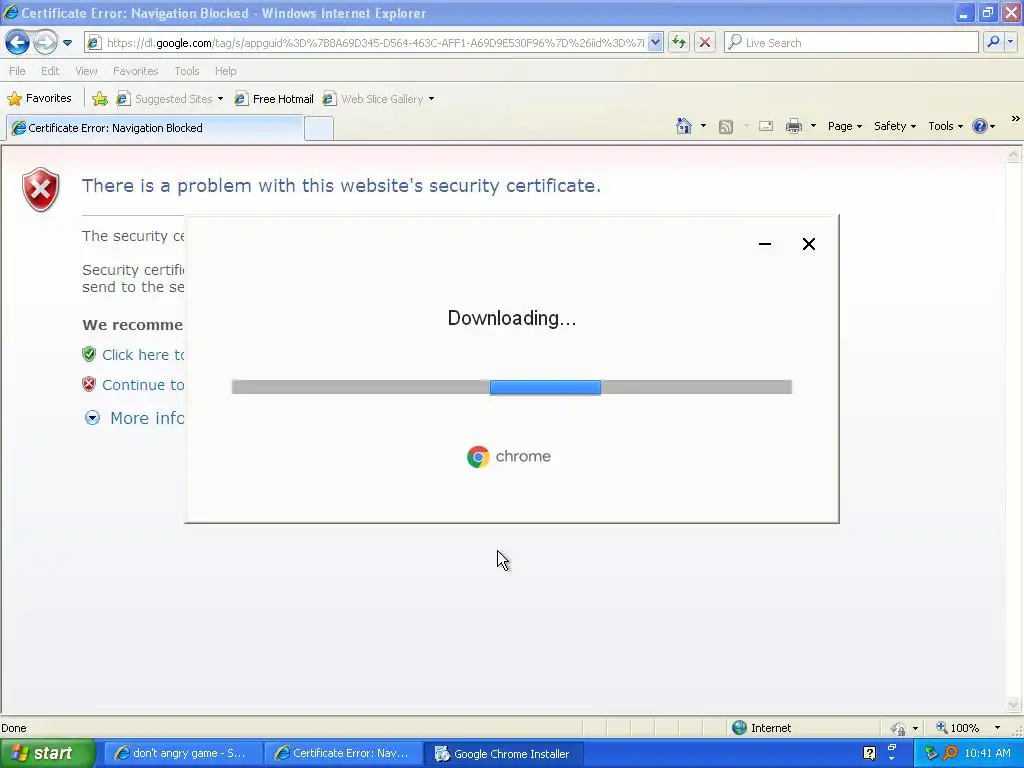The image size is (1024, 768).
Task: Expand zoom level dropdown arrow
Action: [997, 728]
